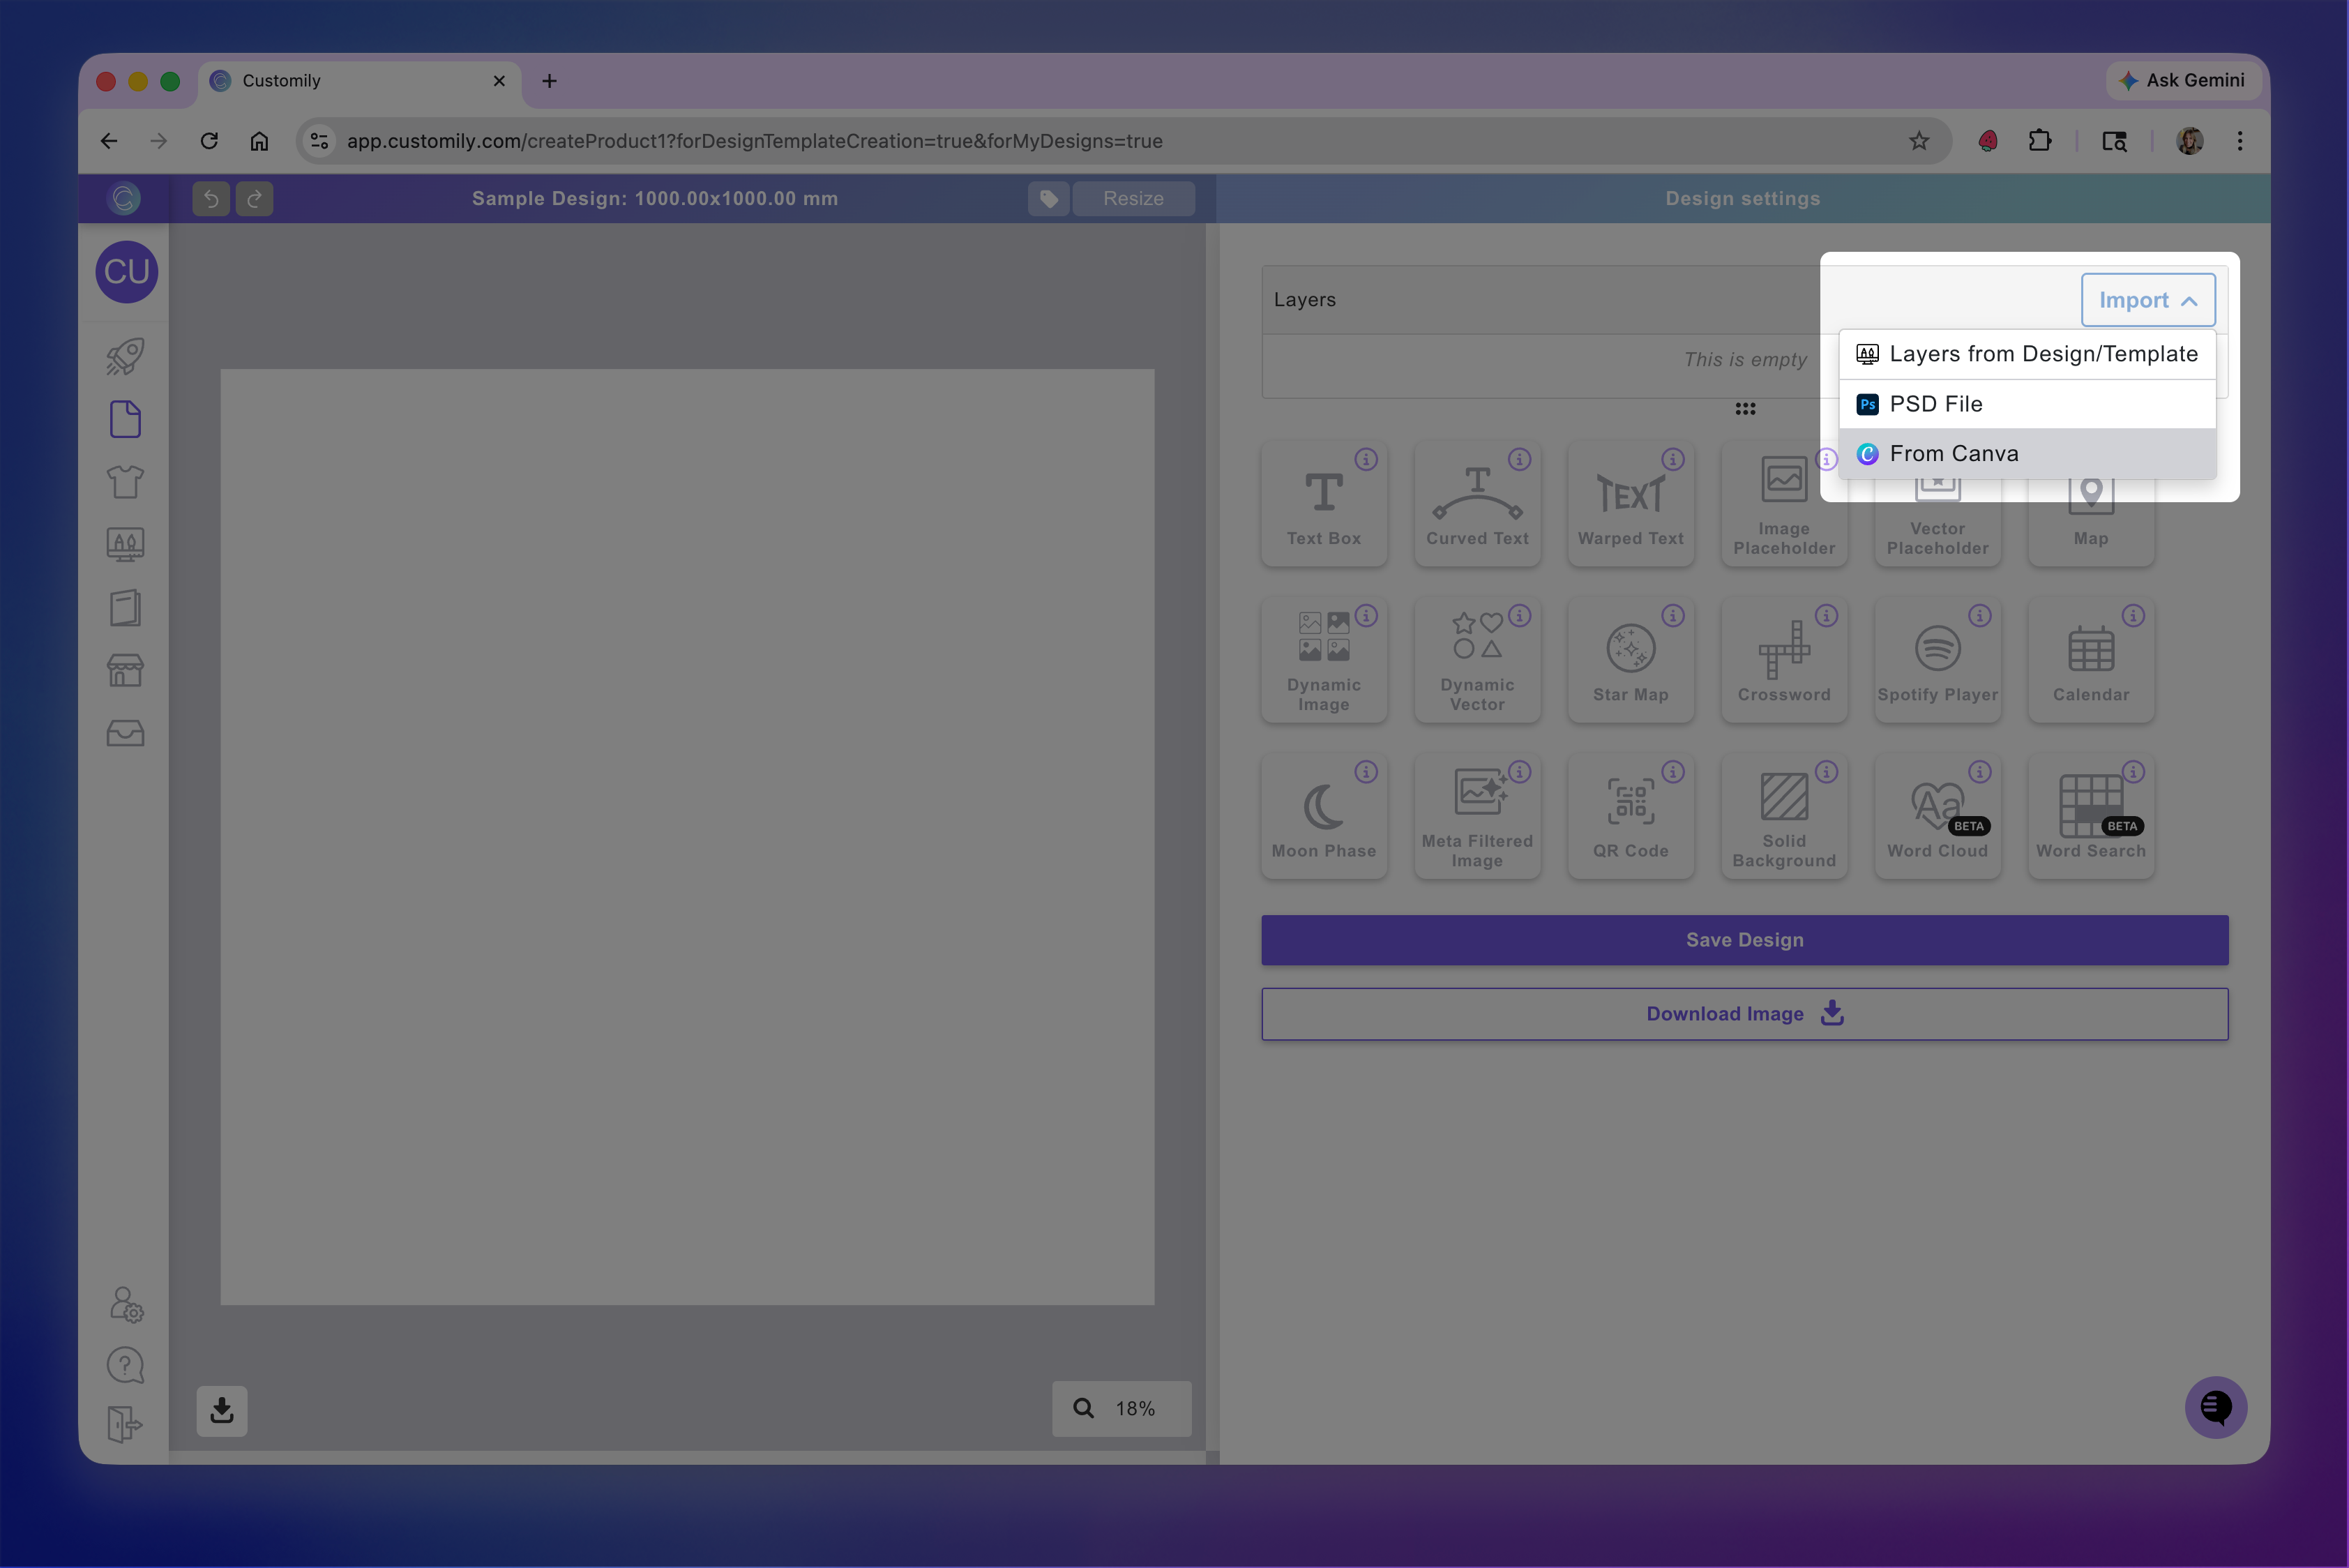
Task: Open the storefront section
Action: tap(125, 670)
